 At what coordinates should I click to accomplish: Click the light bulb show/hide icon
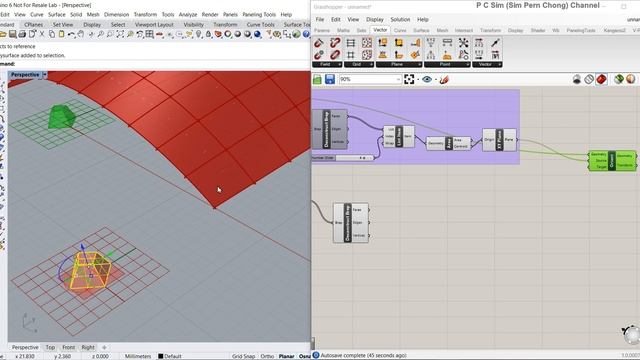point(199,34)
